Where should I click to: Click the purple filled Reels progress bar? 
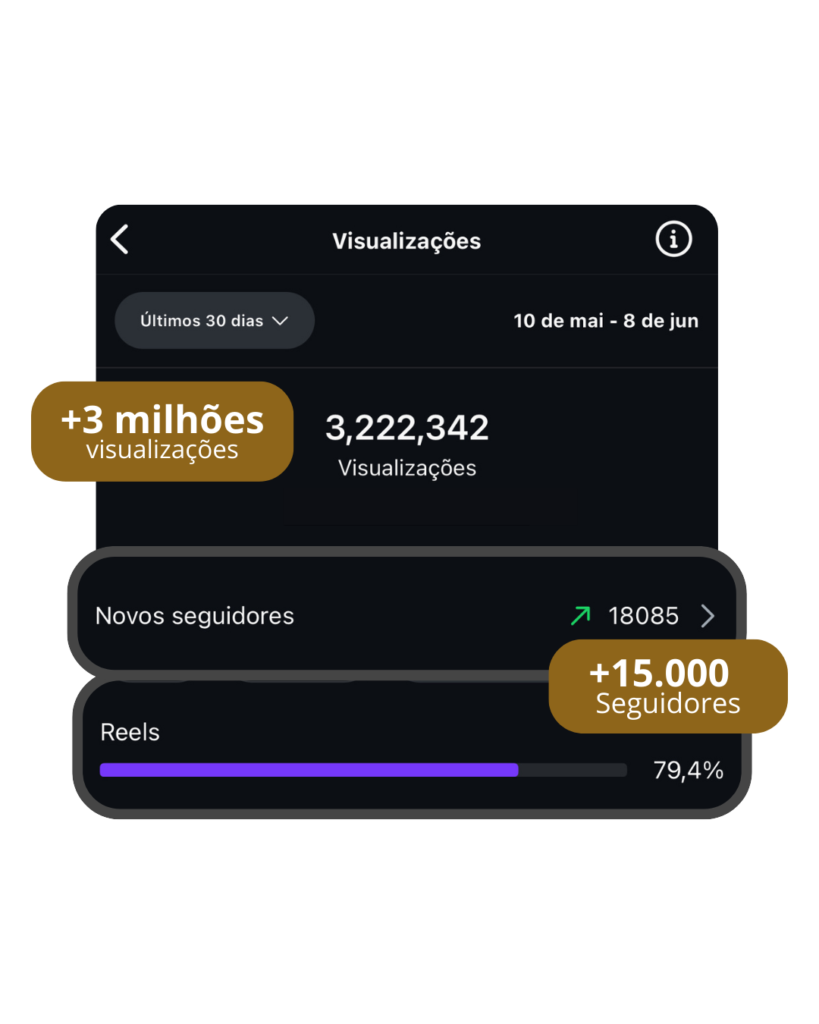pos(309,770)
